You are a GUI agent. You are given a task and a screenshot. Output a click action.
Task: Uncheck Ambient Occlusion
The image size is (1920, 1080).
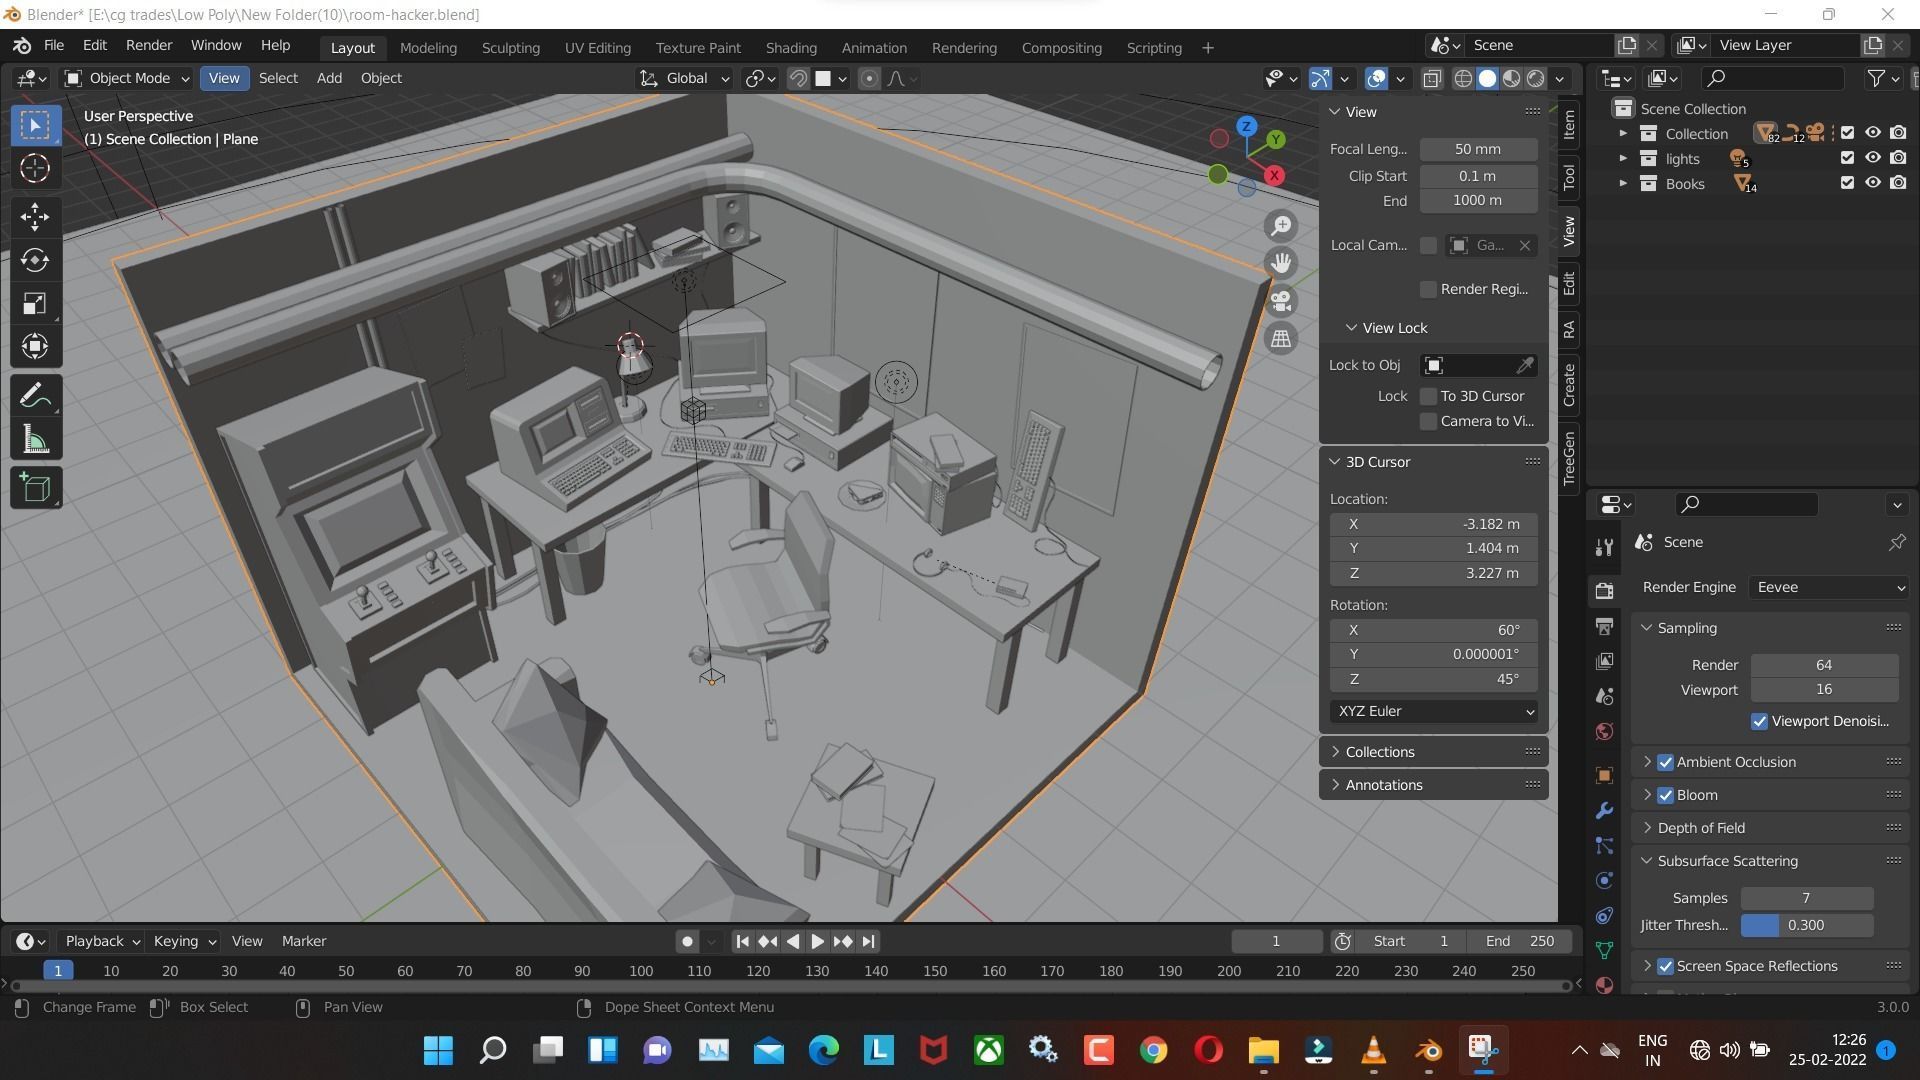[x=1665, y=762]
